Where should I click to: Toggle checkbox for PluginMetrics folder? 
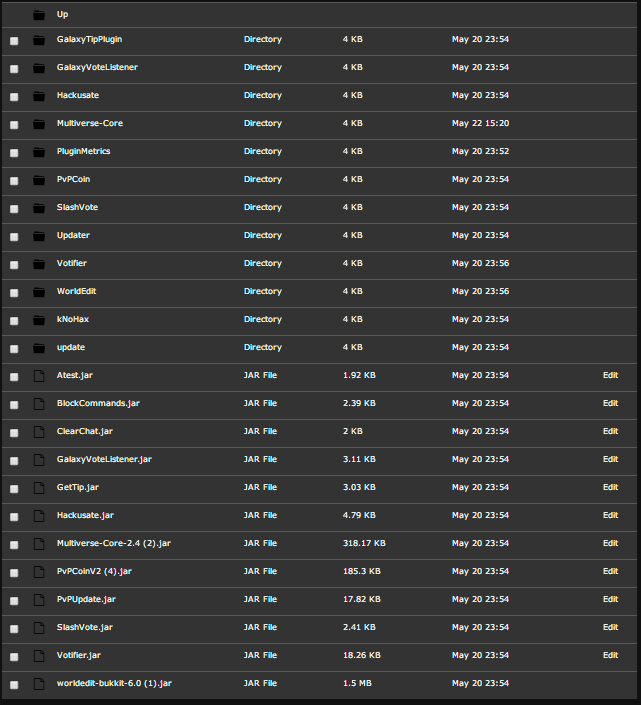pyautogui.click(x=14, y=153)
